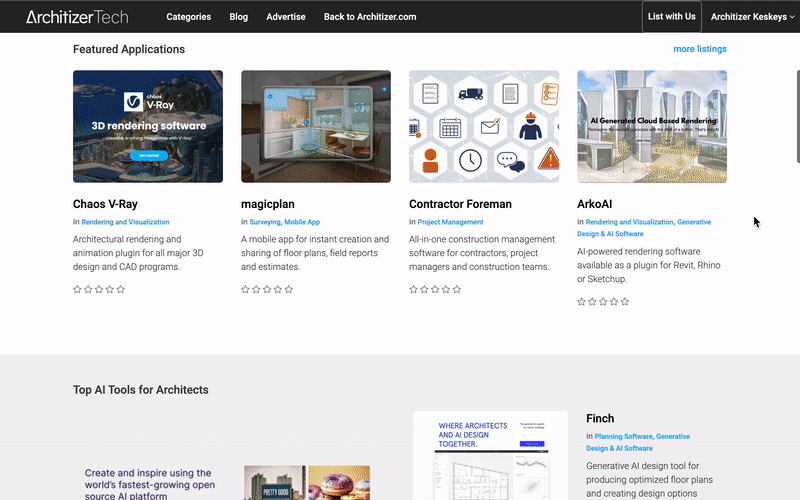
Task: Rate Contractor Foreman two stars
Action: pyautogui.click(x=424, y=289)
